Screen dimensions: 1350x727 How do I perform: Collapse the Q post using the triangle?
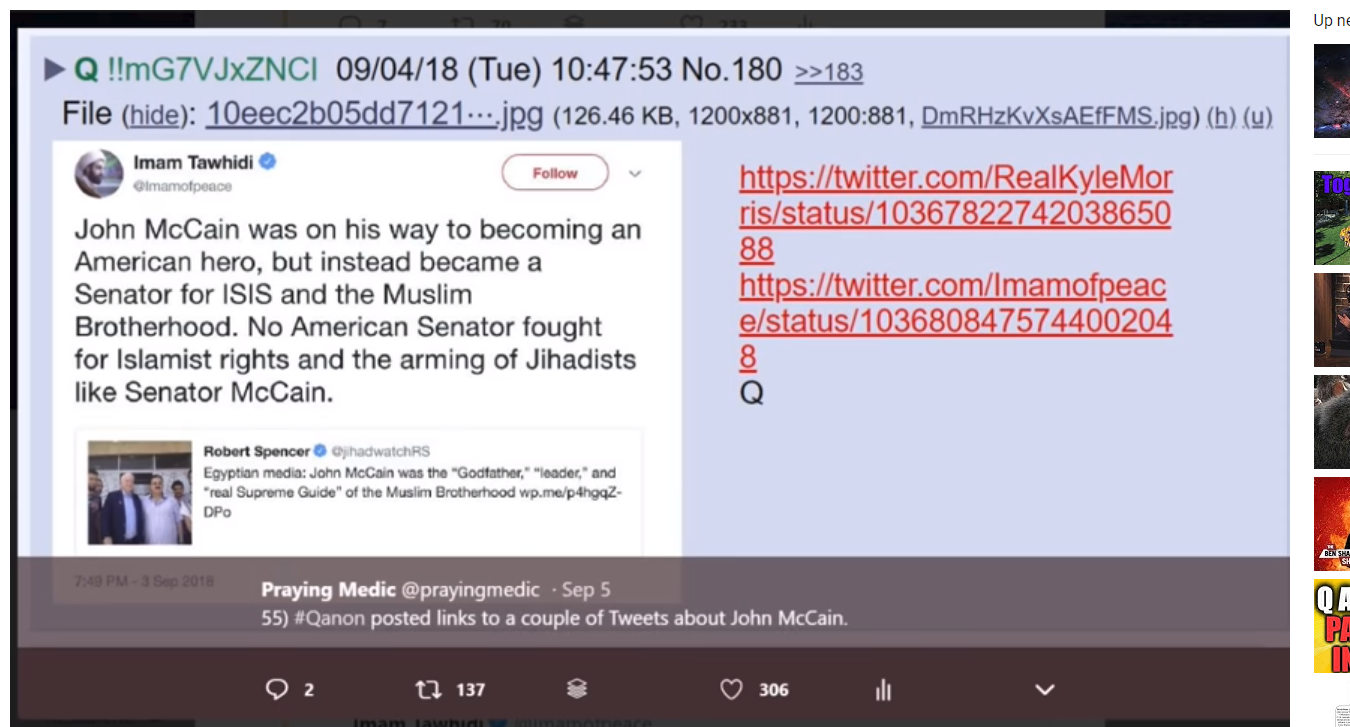coord(54,70)
